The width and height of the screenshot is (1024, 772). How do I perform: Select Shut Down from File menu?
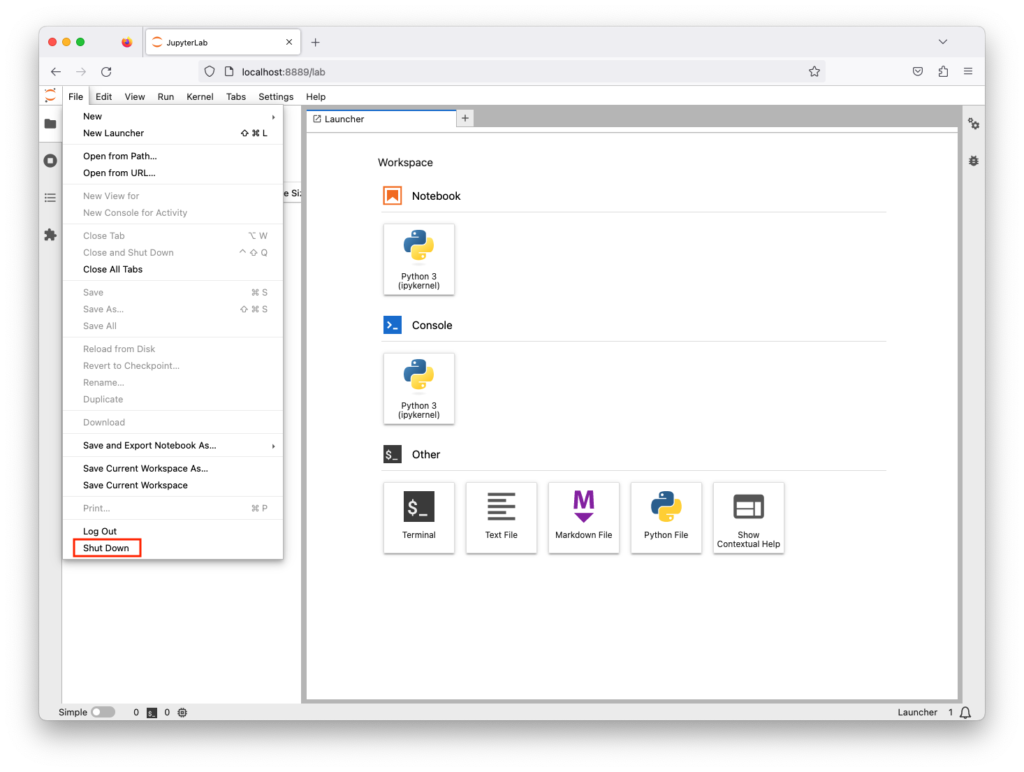106,548
